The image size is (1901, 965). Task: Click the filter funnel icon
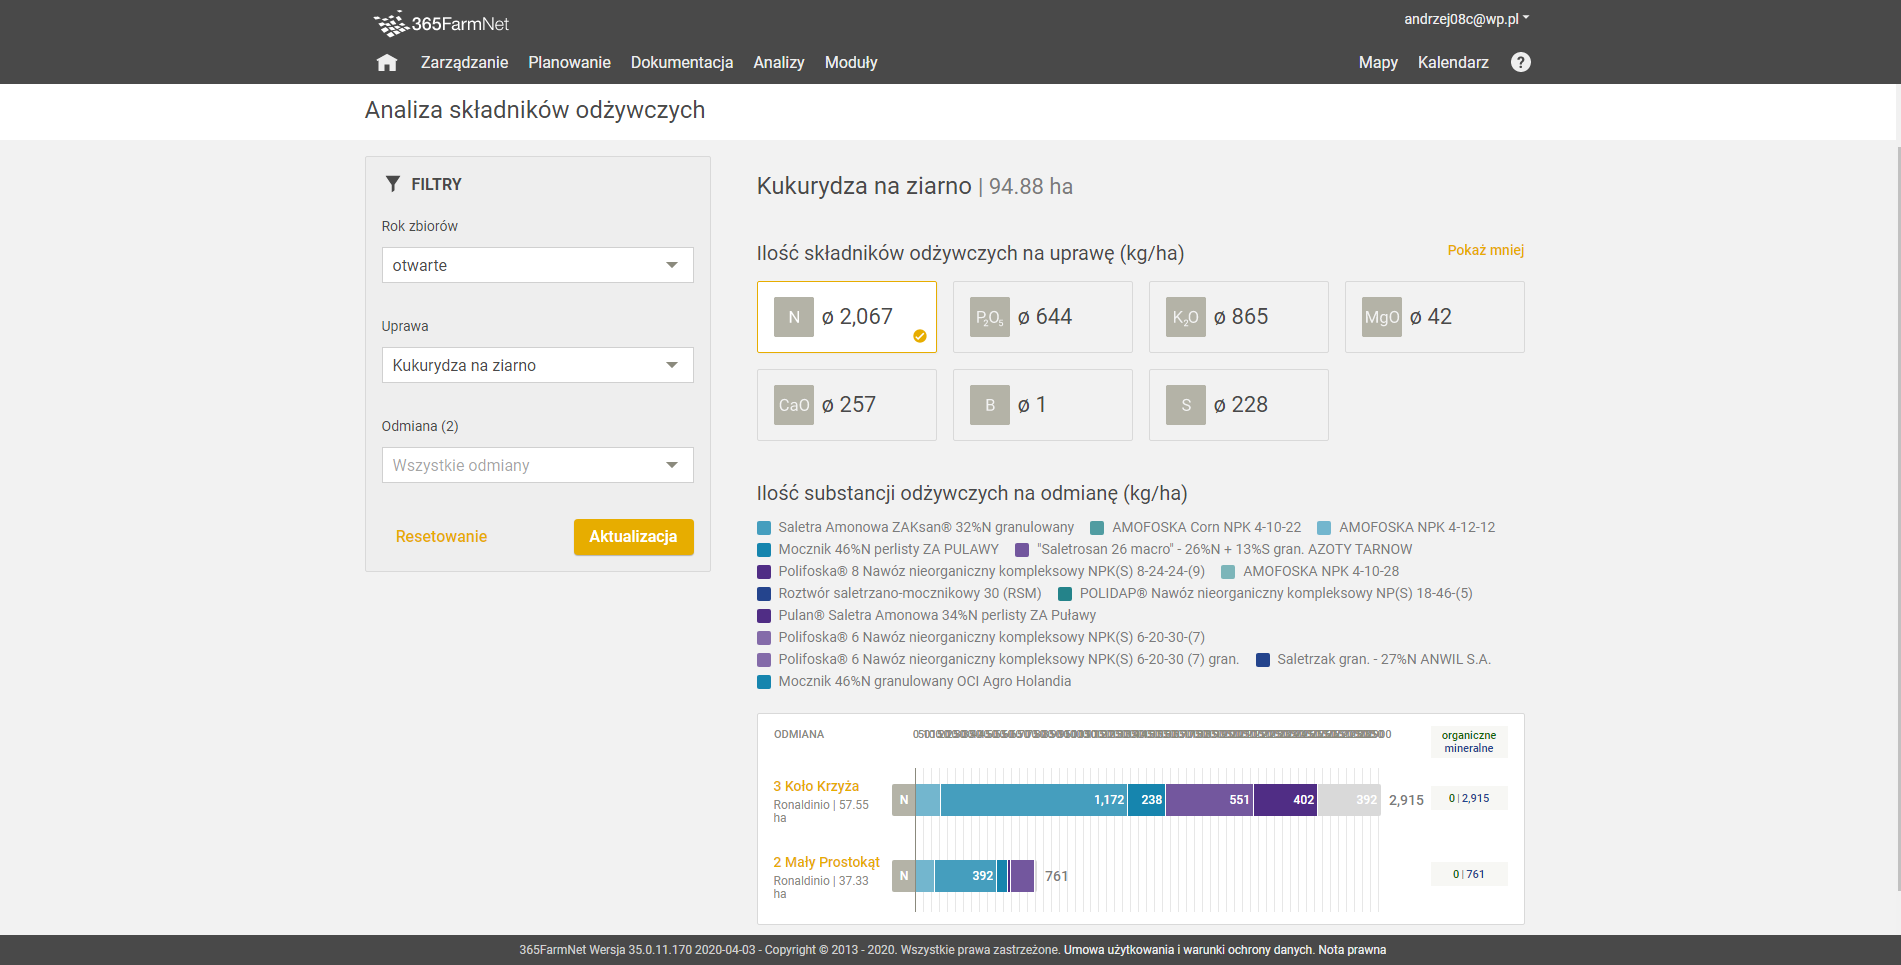[x=393, y=184]
